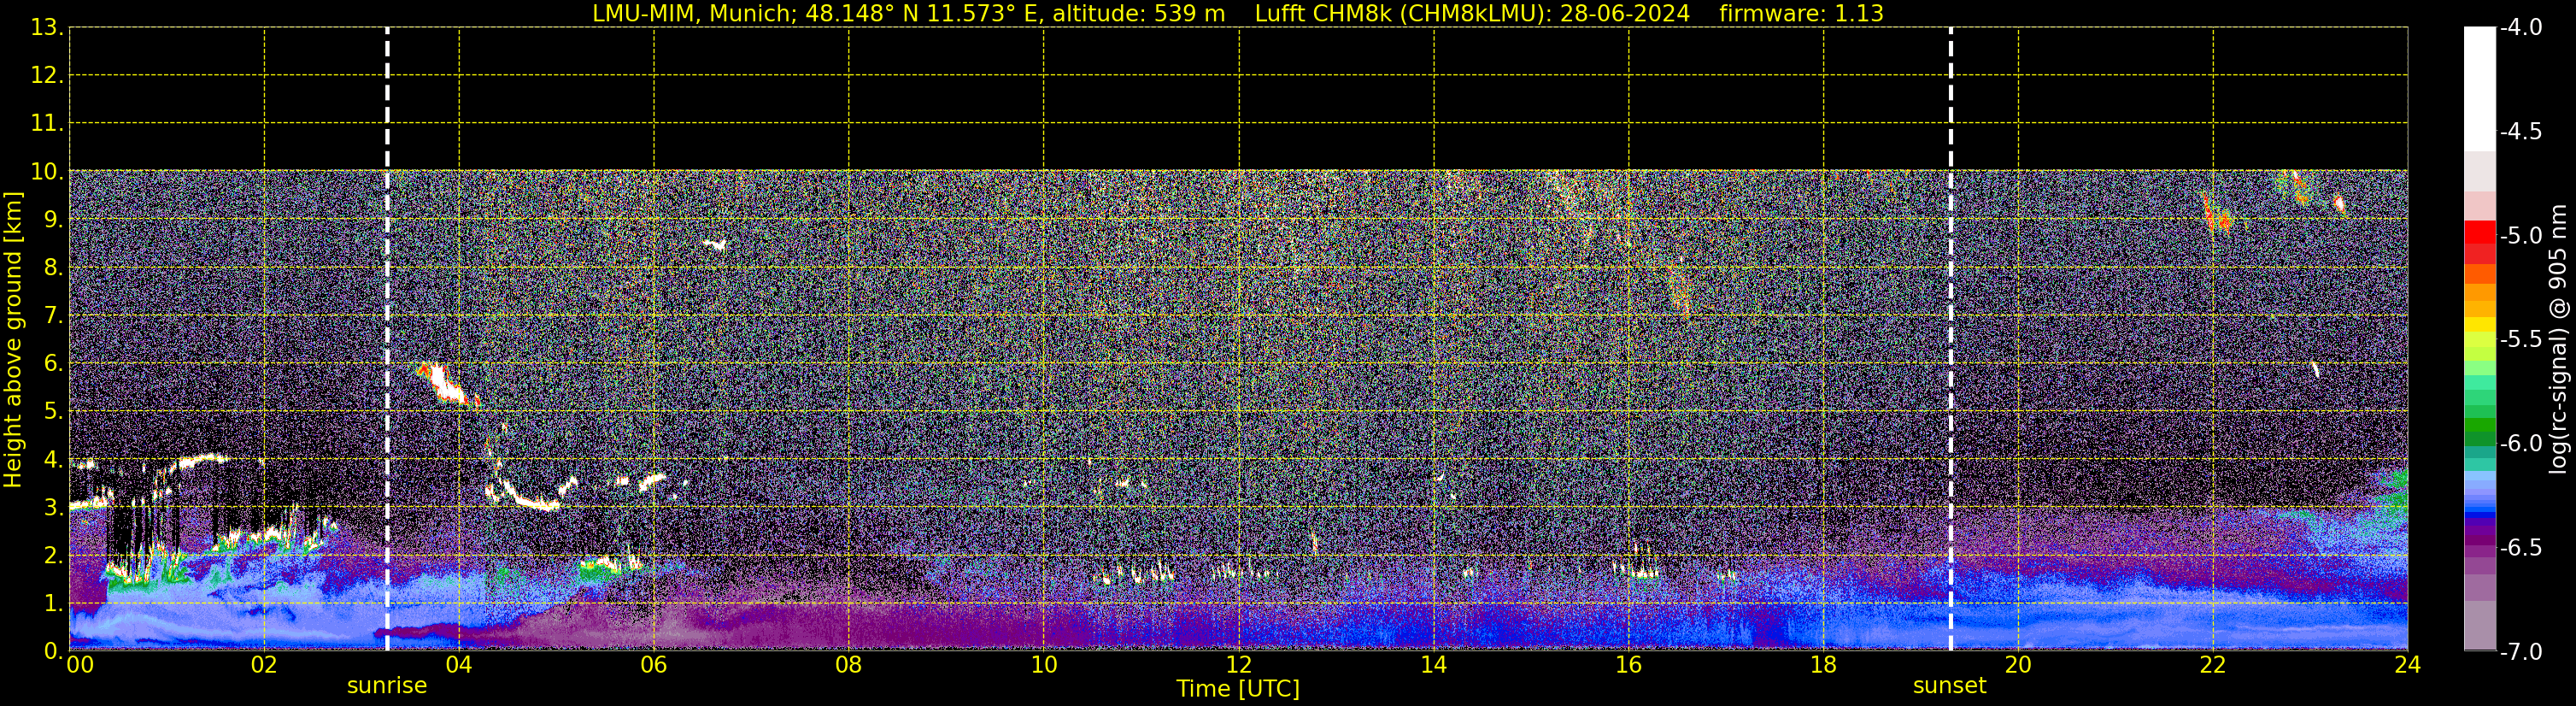The image size is (2576, 706).
Task: Click time-axis tick label '02'
Action: click(x=264, y=665)
